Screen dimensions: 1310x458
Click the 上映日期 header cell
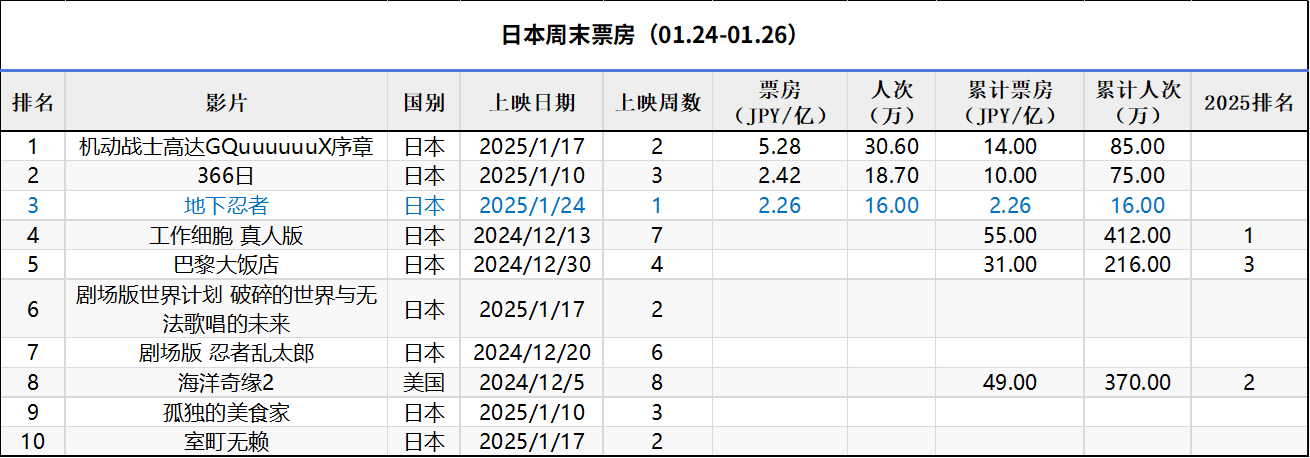[532, 102]
